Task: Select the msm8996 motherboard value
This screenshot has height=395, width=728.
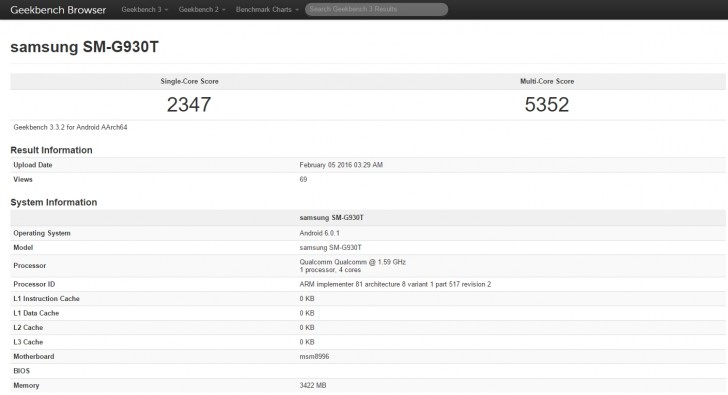Action: (x=314, y=356)
